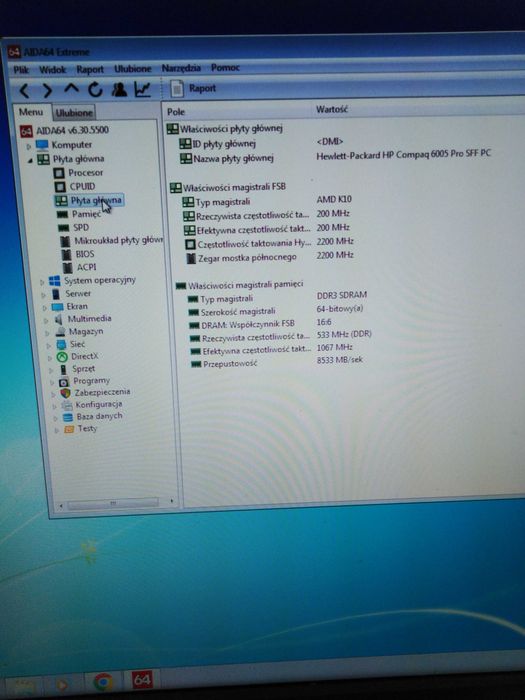Click the camera icon beside Programy

click(x=64, y=382)
